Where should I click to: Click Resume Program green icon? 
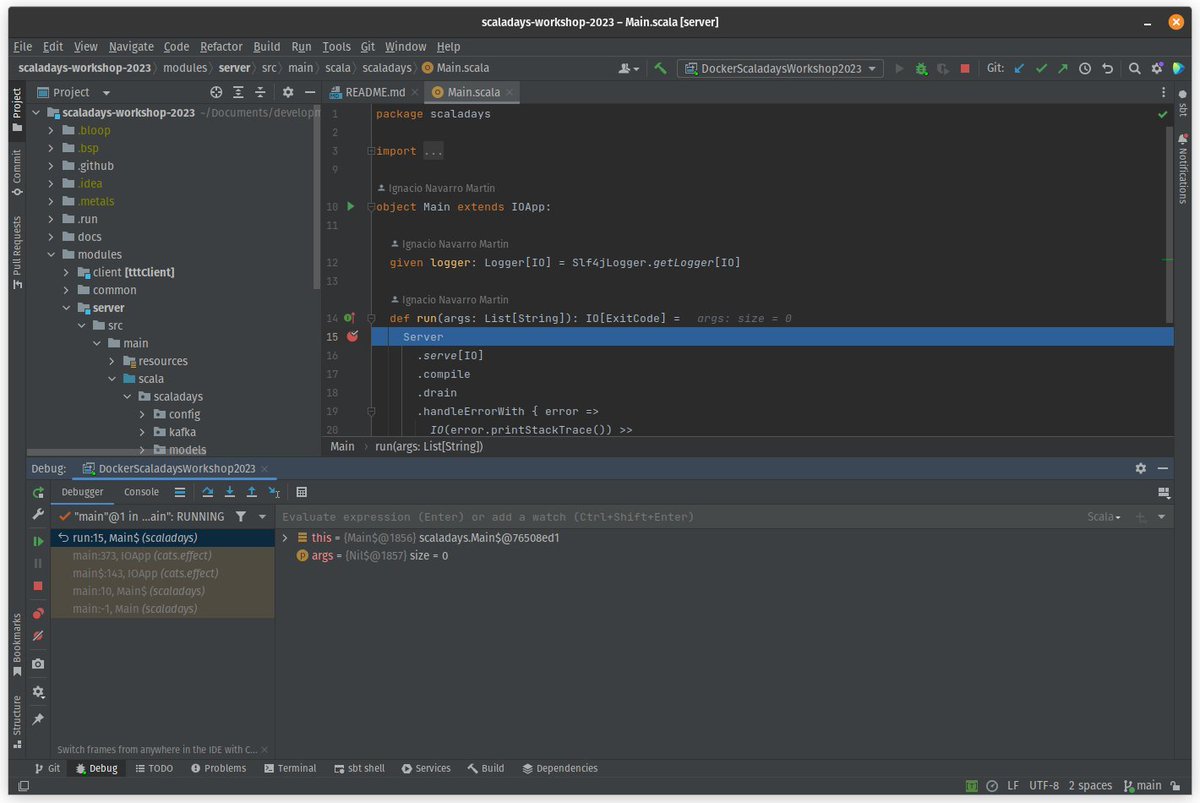coord(38,541)
